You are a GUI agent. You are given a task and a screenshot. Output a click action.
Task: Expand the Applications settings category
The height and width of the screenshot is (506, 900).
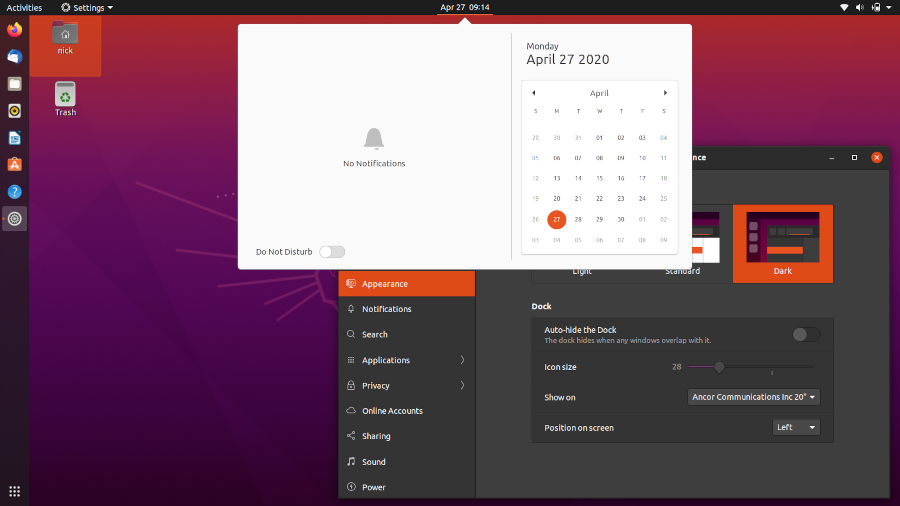tap(406, 360)
